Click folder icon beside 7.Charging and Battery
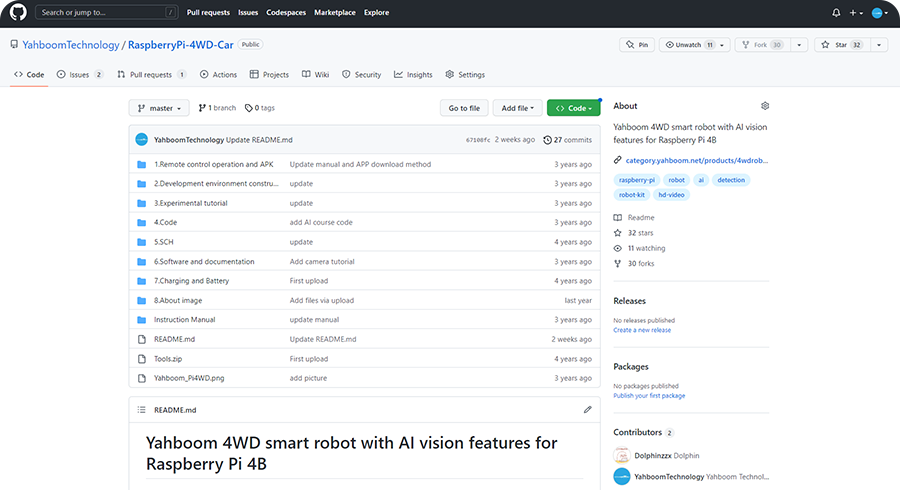 [x=142, y=281]
